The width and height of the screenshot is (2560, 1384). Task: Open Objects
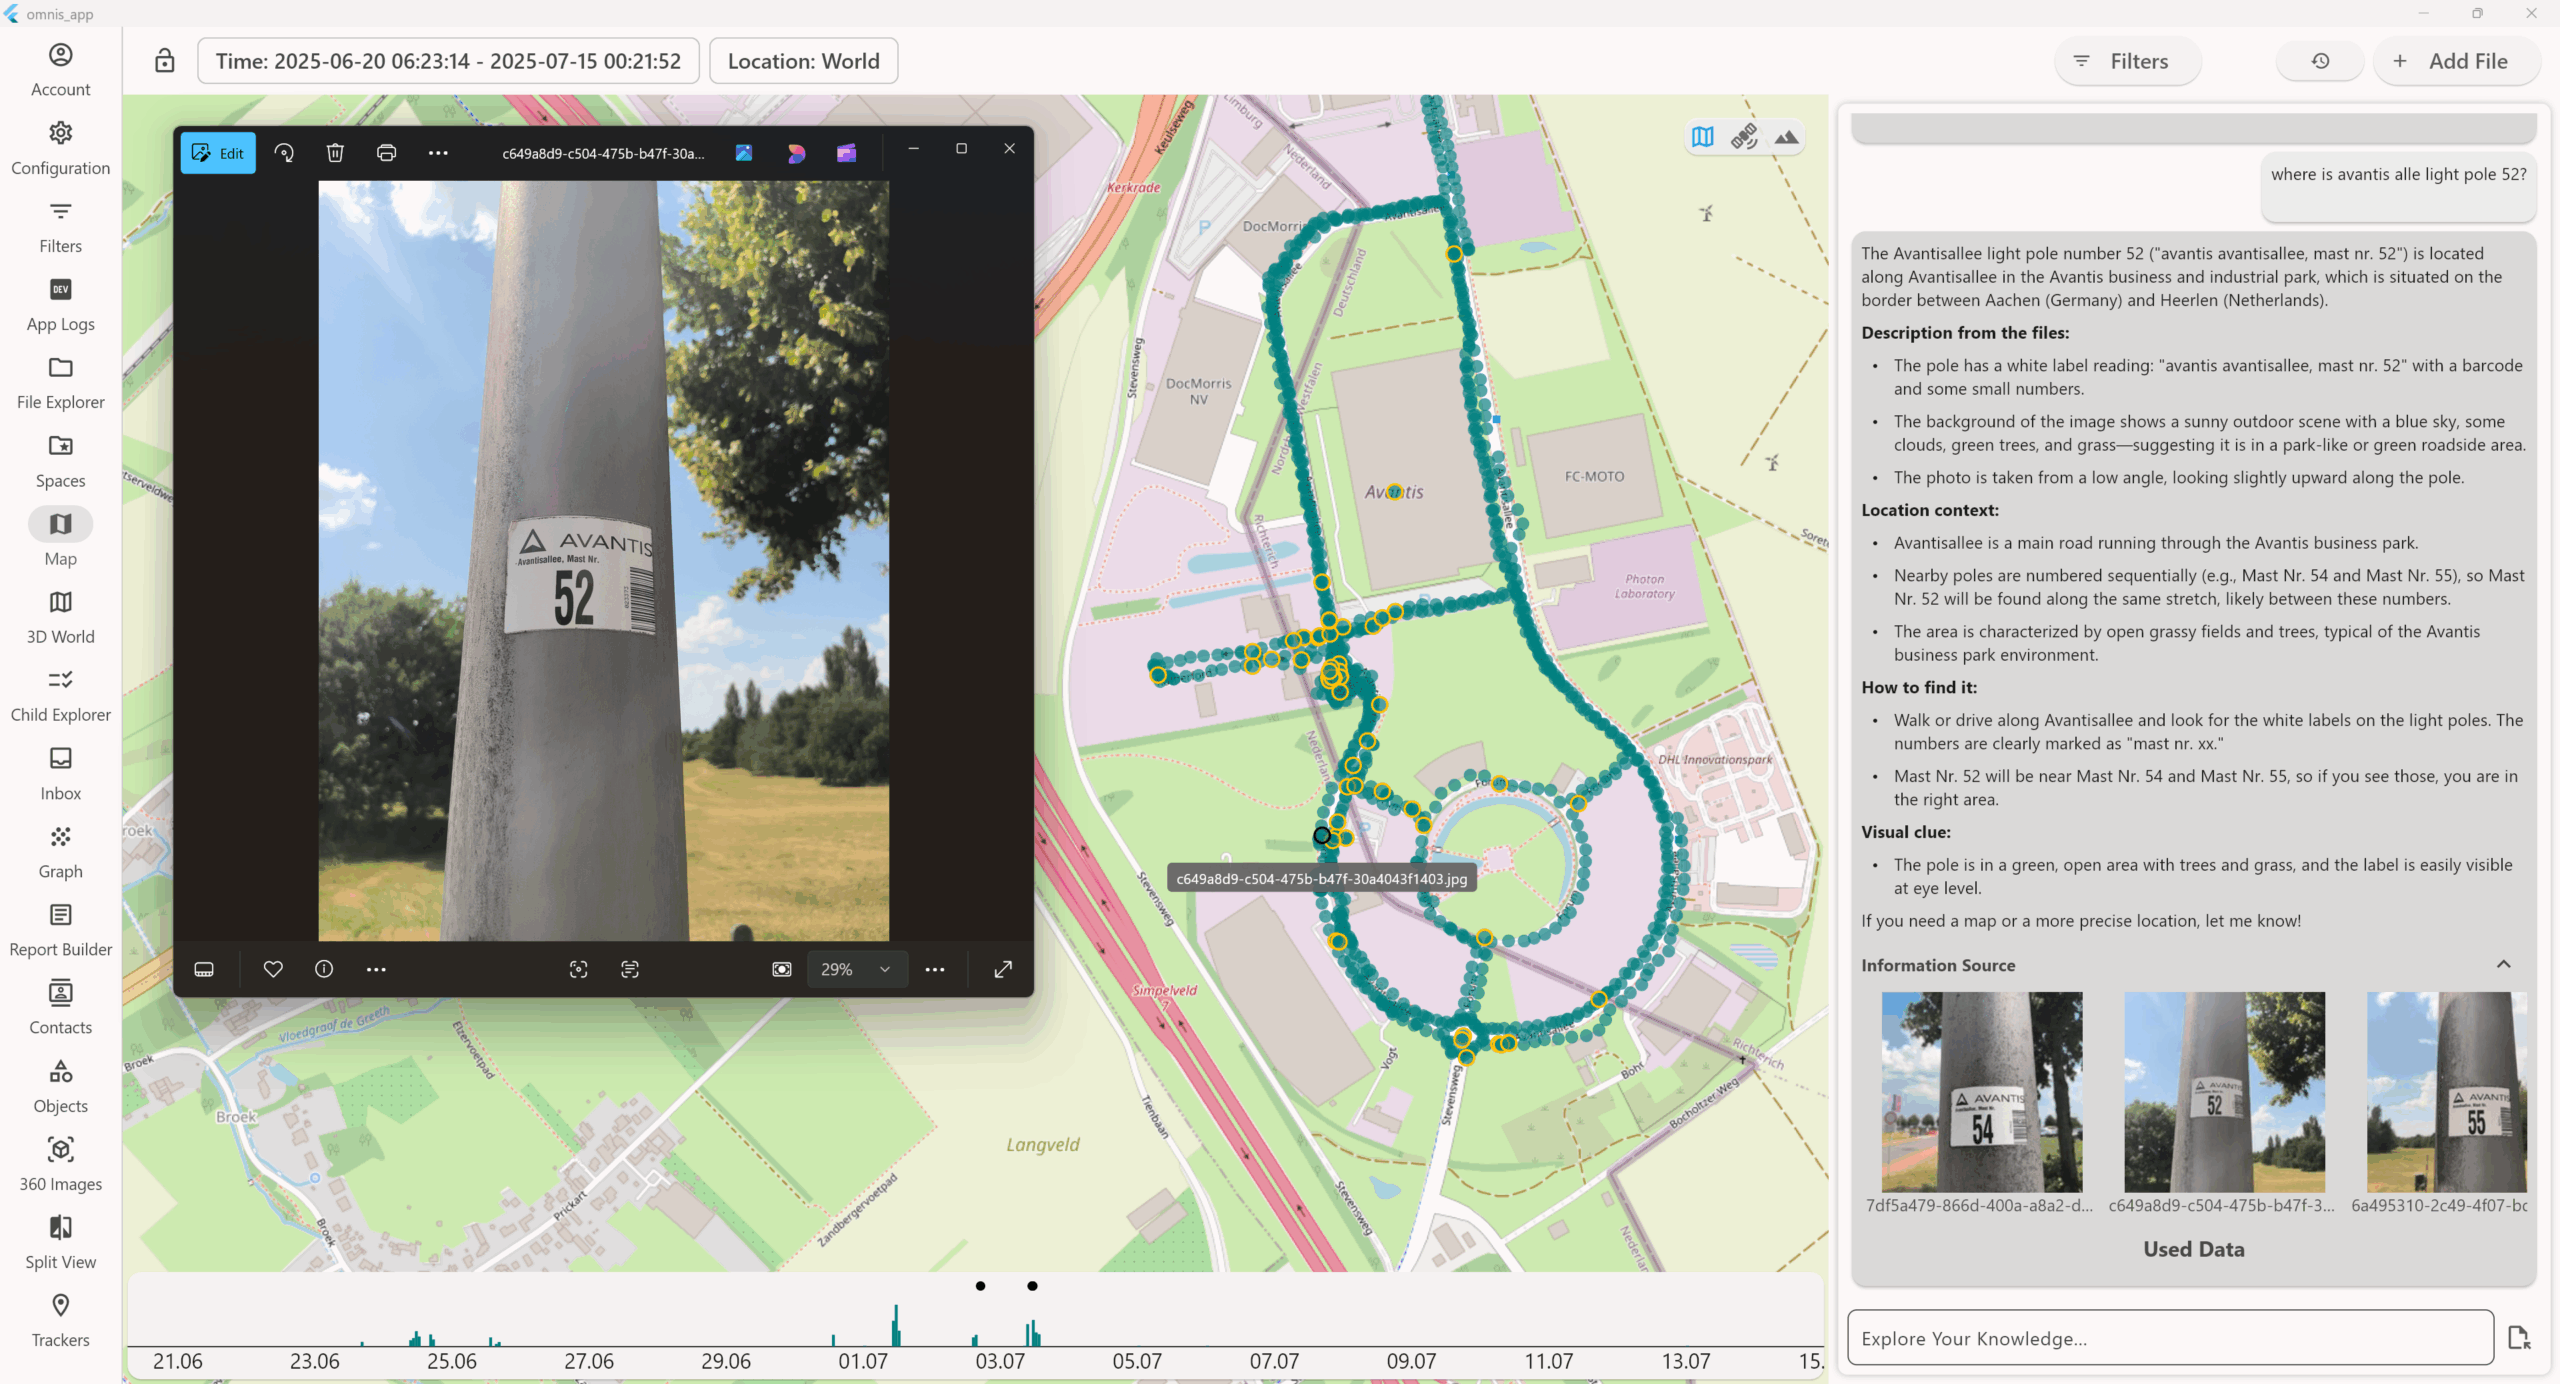[x=60, y=1087]
